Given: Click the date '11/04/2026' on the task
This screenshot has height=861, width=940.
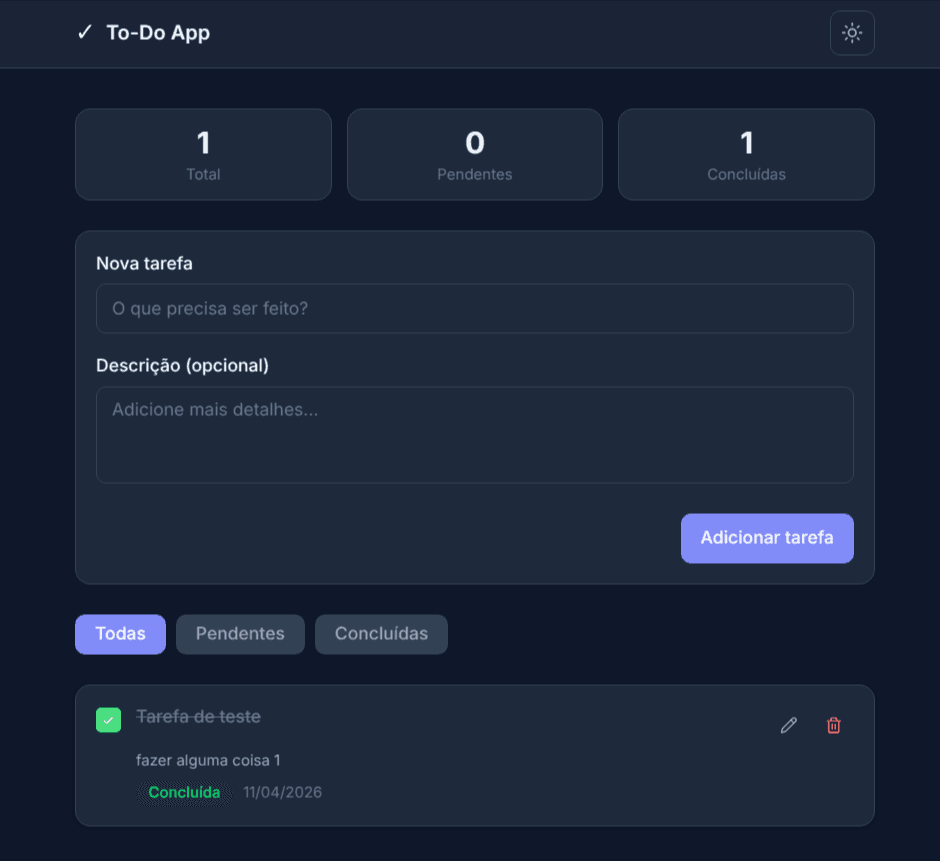Looking at the screenshot, I should [281, 792].
